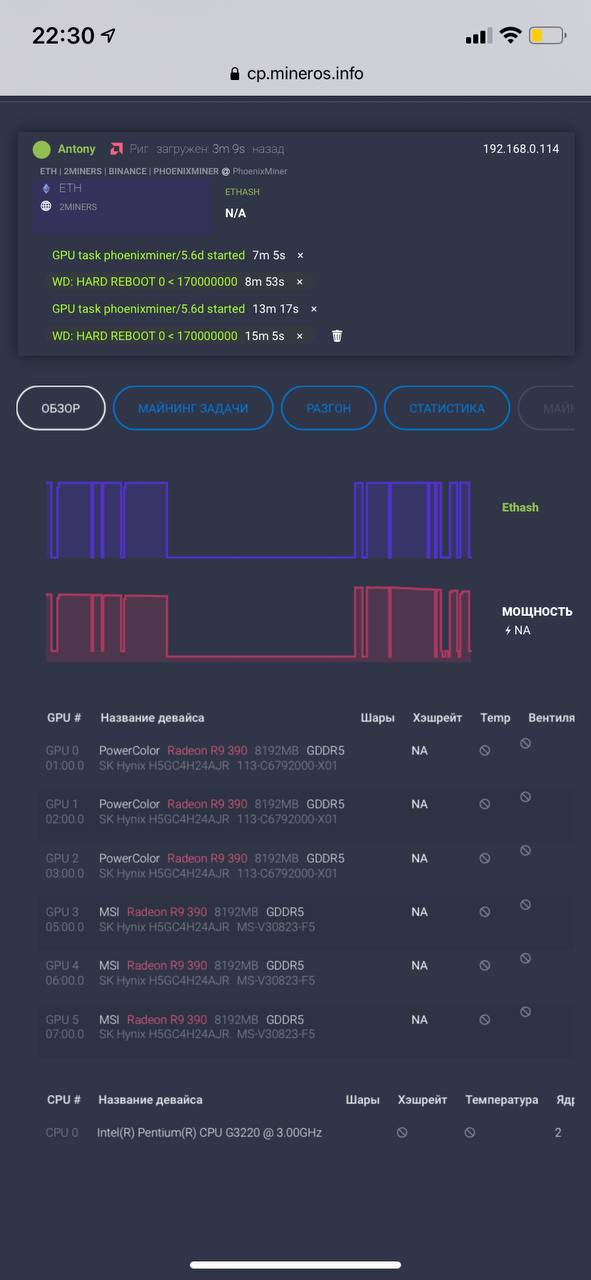
Task: Click the GPU # column header
Action: point(64,718)
